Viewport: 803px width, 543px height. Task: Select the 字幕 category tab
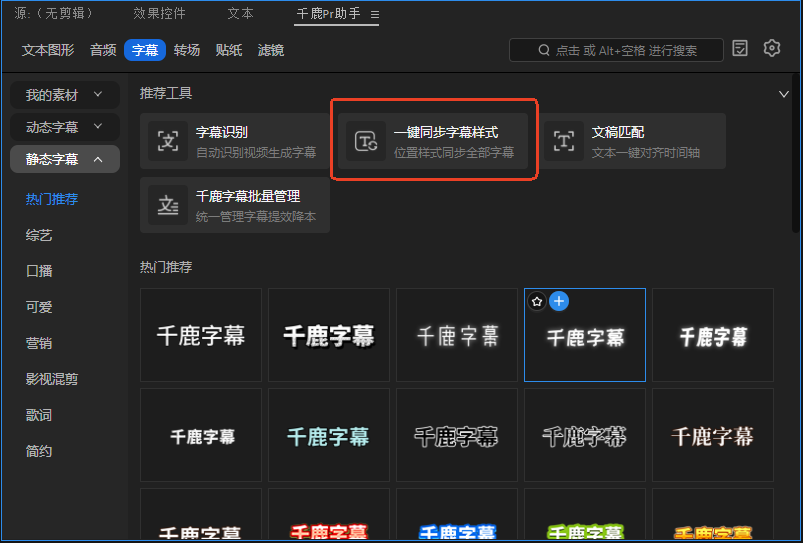click(145, 50)
